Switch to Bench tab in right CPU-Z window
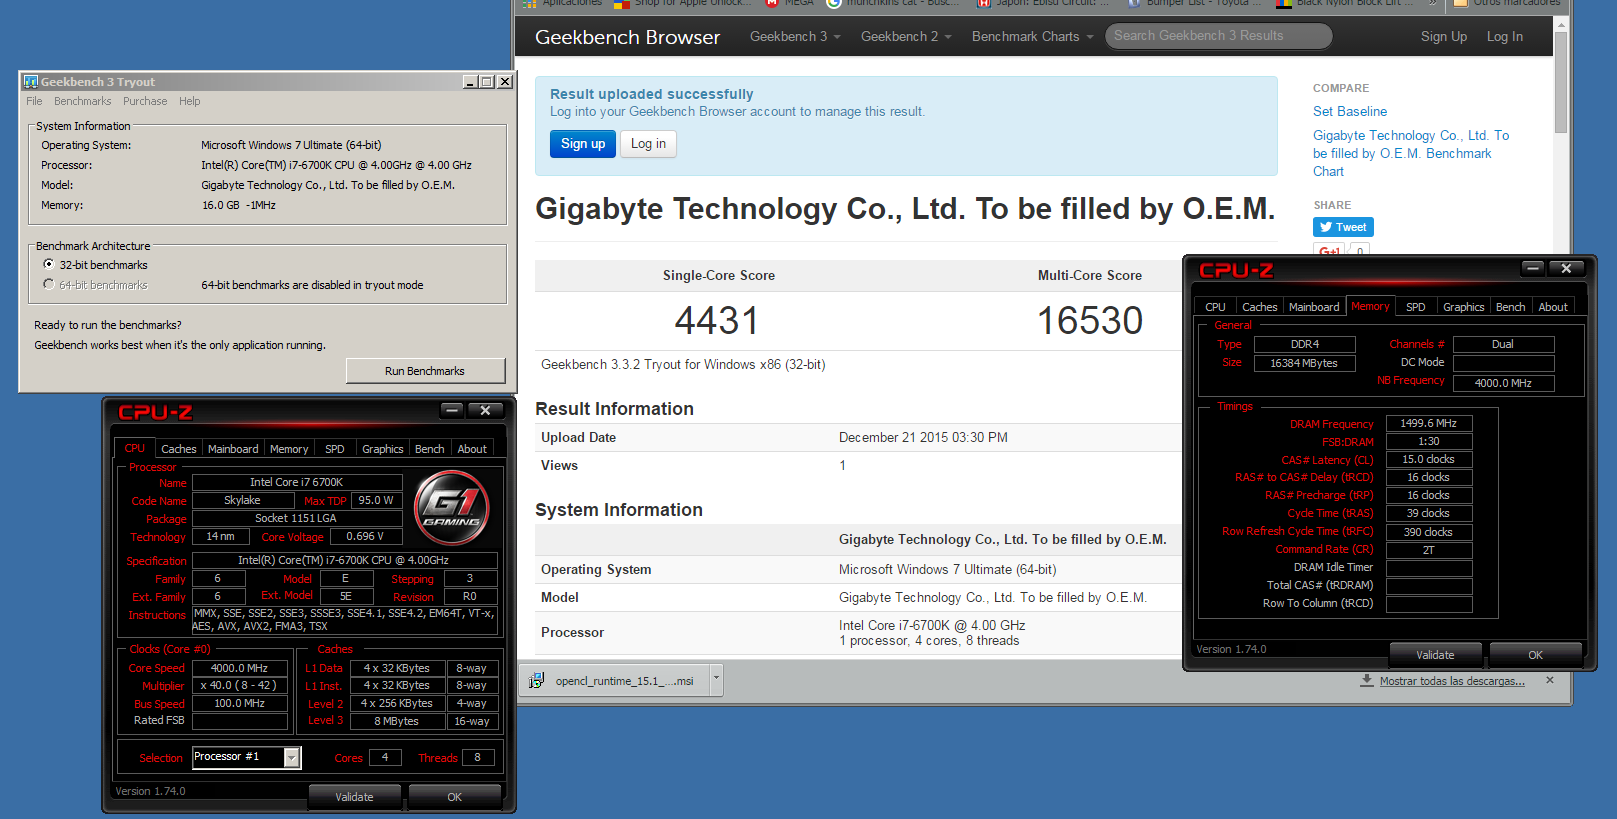 pos(1511,307)
